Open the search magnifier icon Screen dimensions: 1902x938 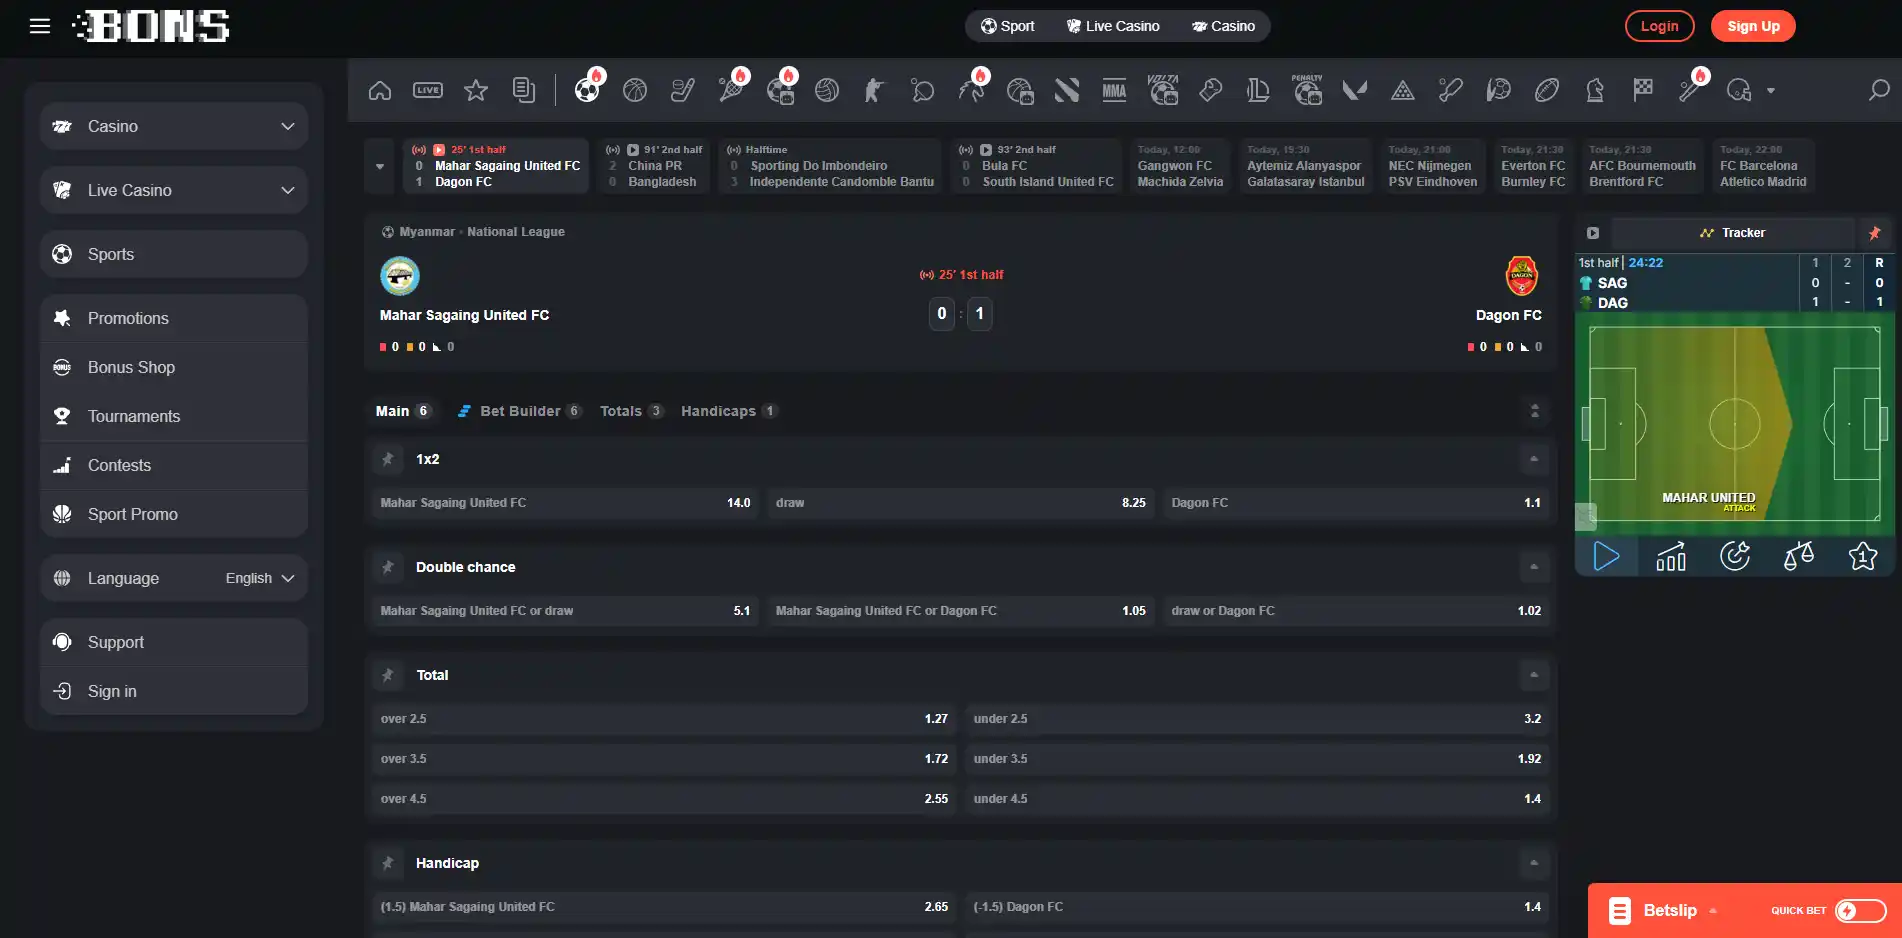pos(1879,90)
